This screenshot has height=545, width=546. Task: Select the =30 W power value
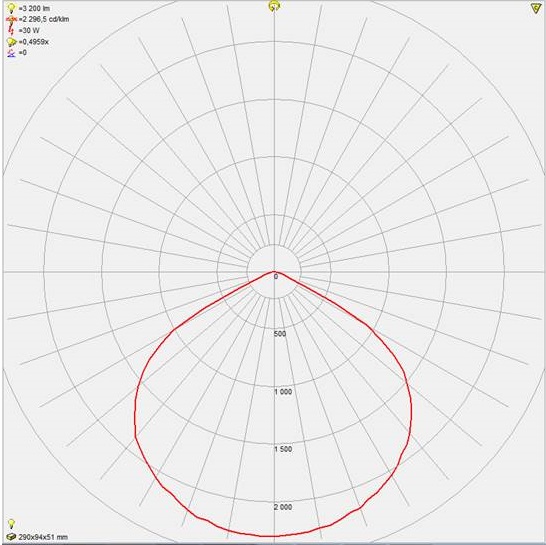tap(29, 30)
